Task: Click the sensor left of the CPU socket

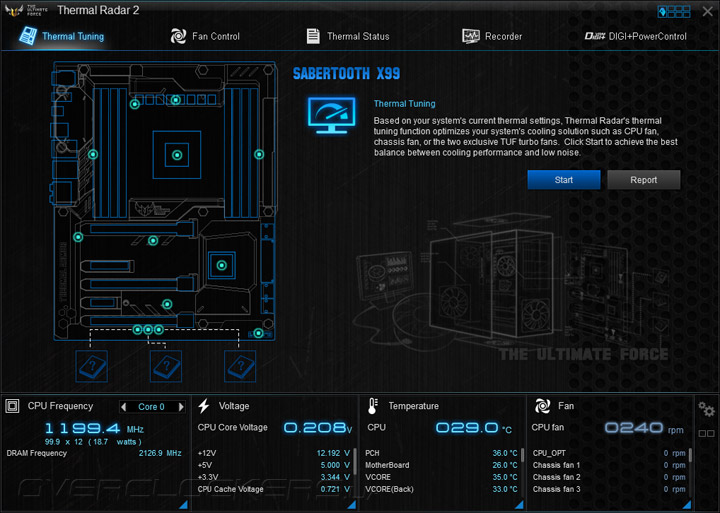Action: (93, 154)
